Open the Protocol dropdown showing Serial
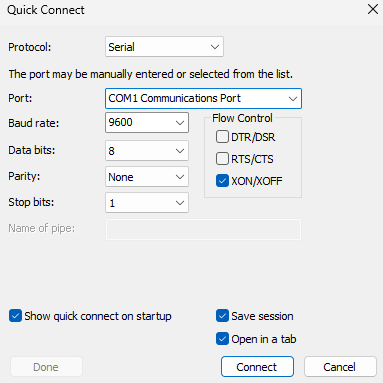The height and width of the screenshot is (383, 383). click(164, 47)
